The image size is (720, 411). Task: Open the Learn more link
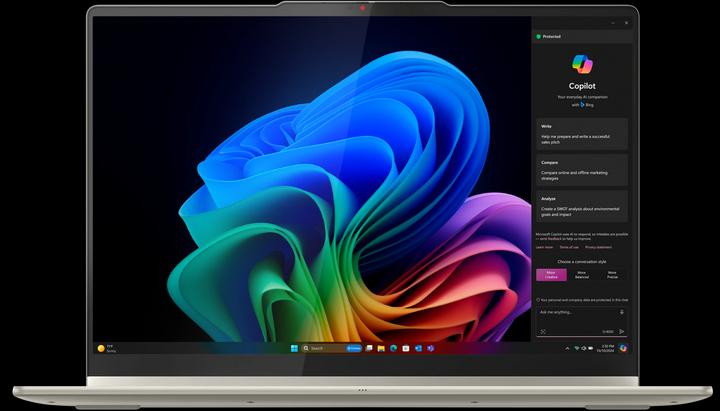tap(545, 247)
